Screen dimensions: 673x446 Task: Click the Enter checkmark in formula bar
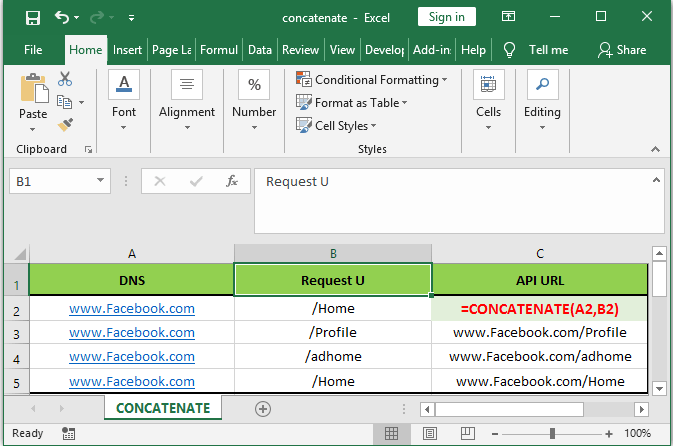196,181
